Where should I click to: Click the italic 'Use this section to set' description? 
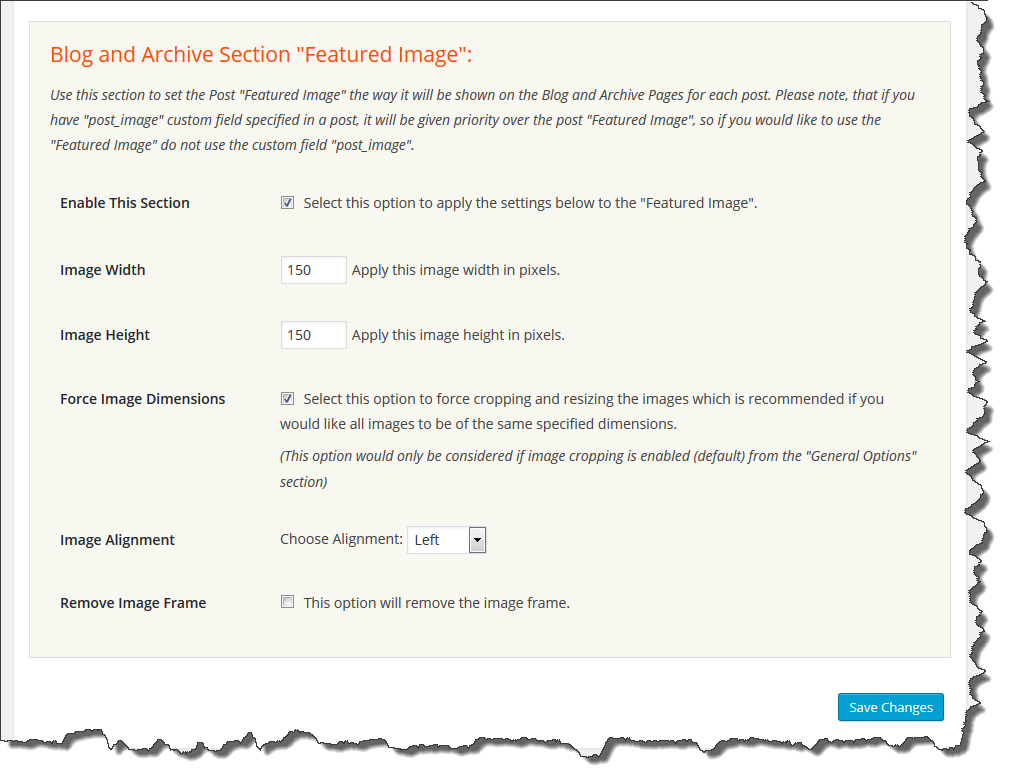(x=482, y=120)
